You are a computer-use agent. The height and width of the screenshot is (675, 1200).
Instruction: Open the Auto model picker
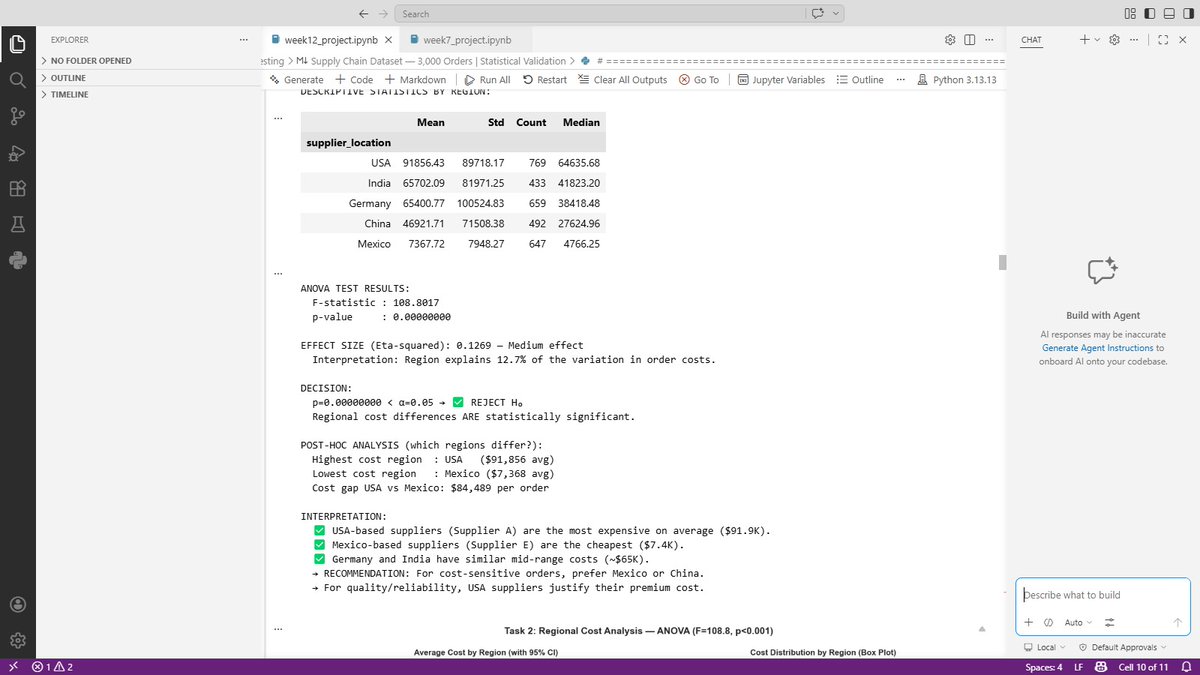(x=1077, y=623)
